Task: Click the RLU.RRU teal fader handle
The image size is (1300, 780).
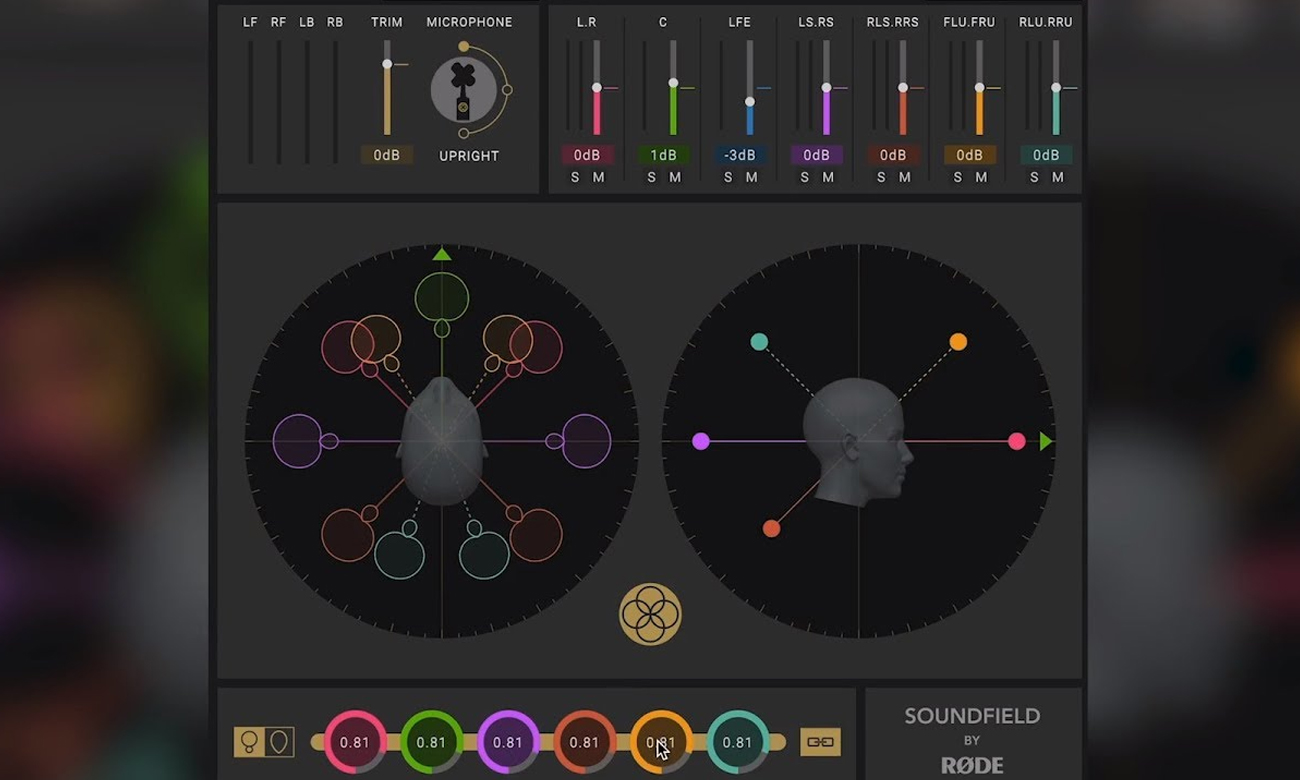Action: pyautogui.click(x=1056, y=88)
